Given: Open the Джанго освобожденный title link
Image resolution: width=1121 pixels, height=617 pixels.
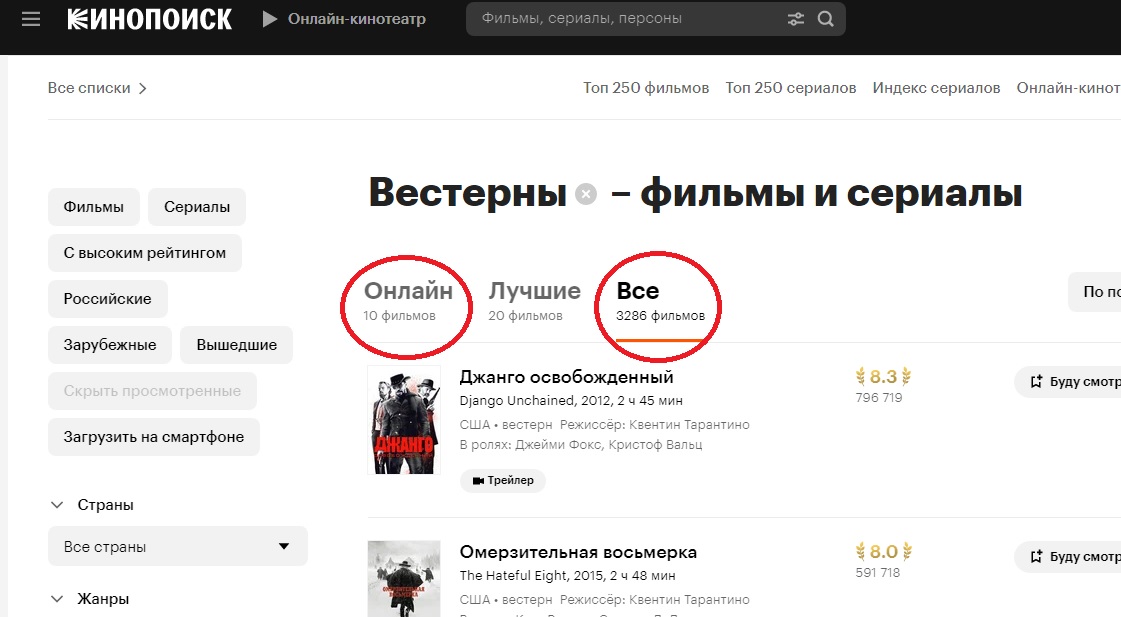Looking at the screenshot, I should coord(566,377).
